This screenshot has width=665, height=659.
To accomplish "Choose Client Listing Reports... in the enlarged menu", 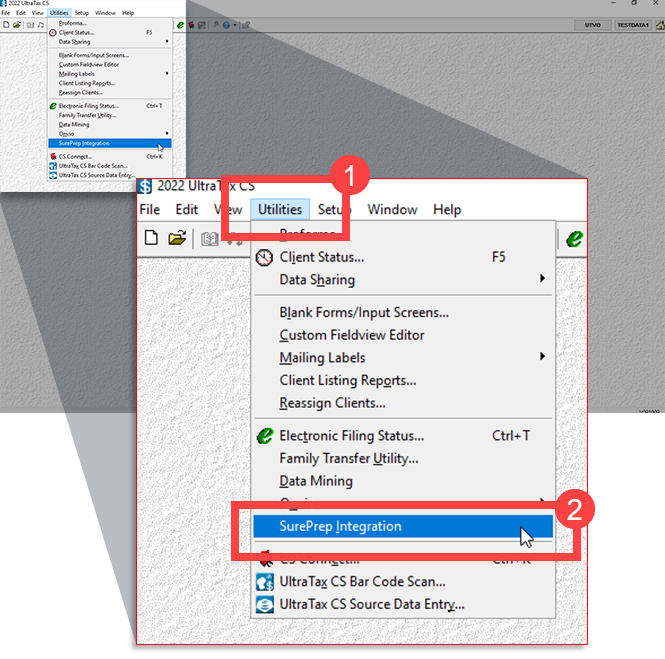I will tap(403, 380).
